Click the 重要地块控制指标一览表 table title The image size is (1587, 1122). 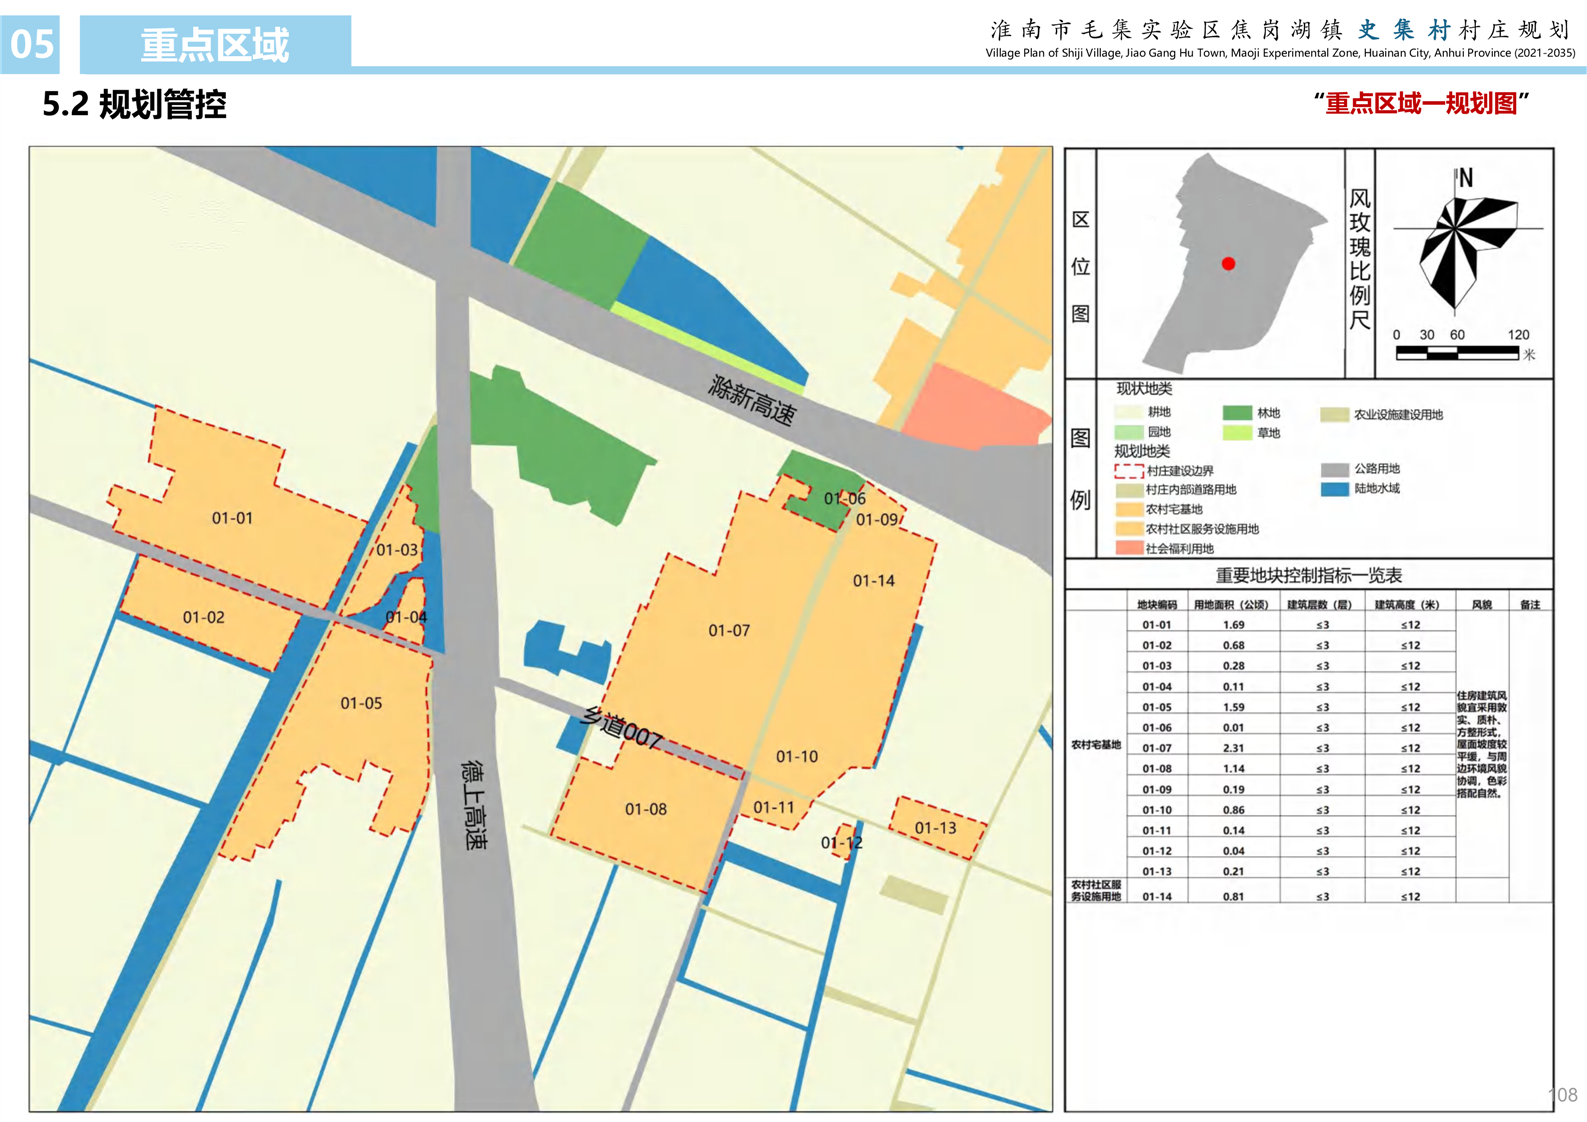click(1308, 575)
